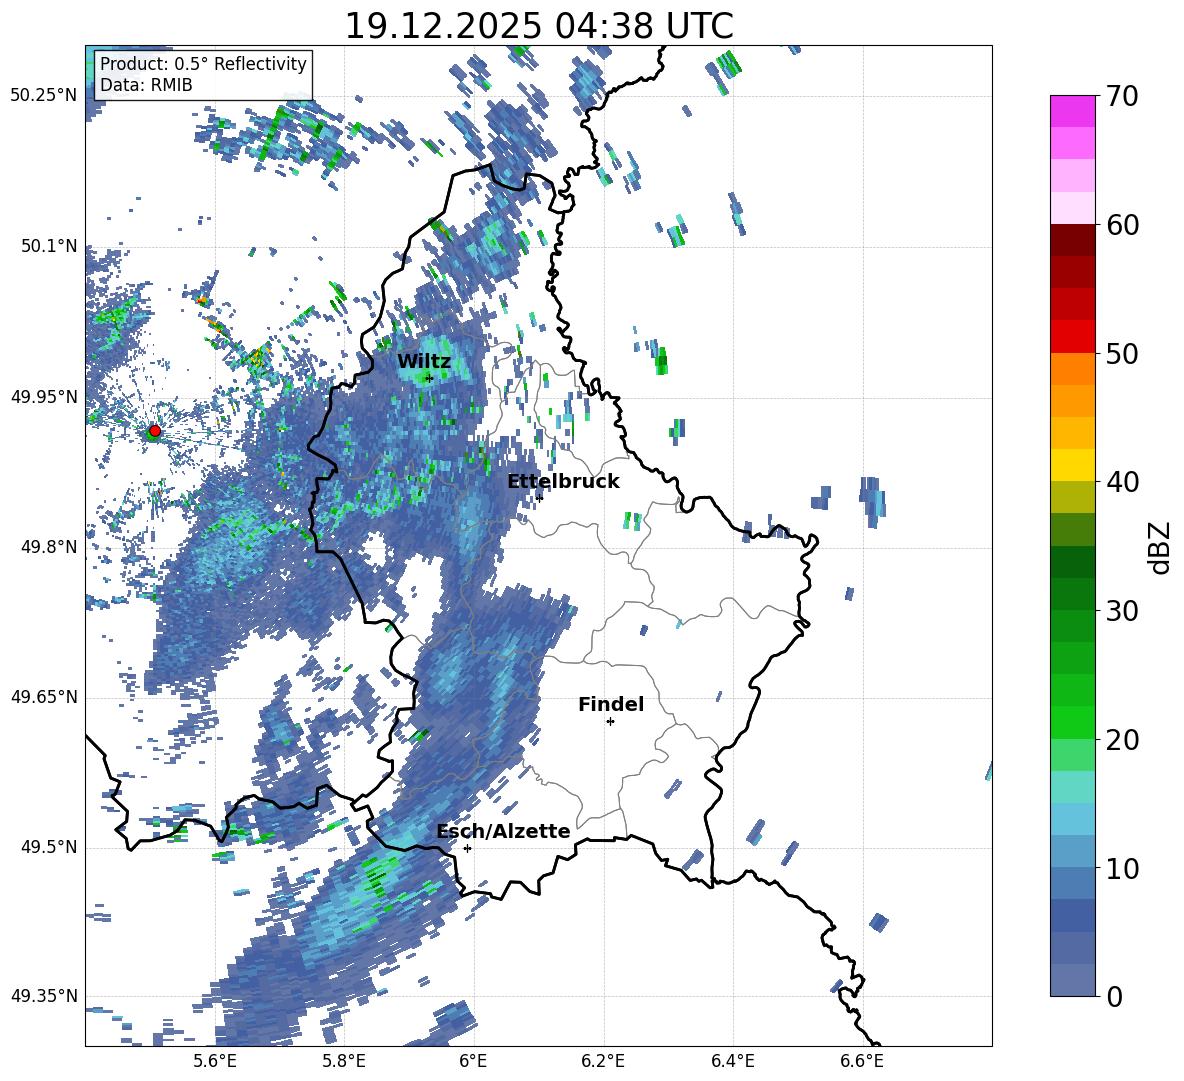Click the 49.95°N latitude label
The height and width of the screenshot is (1081, 1184).
point(44,397)
